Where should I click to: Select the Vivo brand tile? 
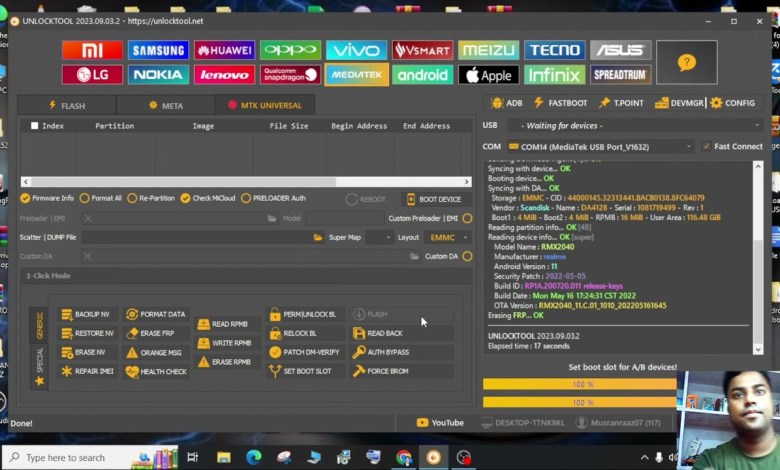tap(356, 50)
